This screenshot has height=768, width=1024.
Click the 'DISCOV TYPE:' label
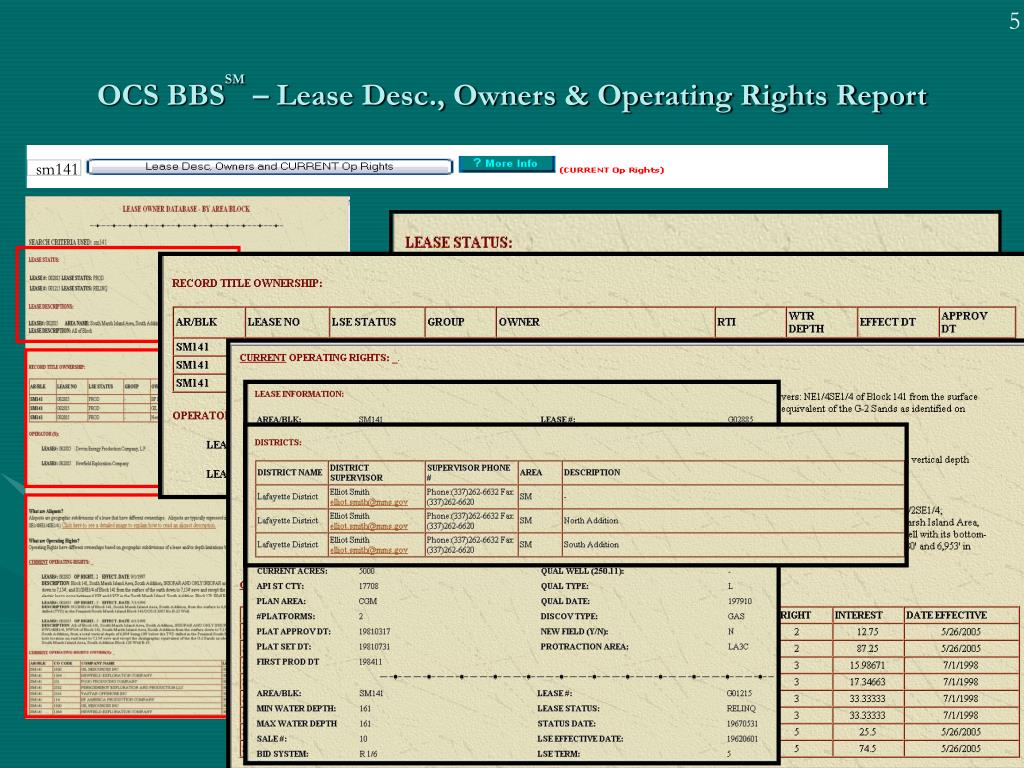pyautogui.click(x=569, y=616)
